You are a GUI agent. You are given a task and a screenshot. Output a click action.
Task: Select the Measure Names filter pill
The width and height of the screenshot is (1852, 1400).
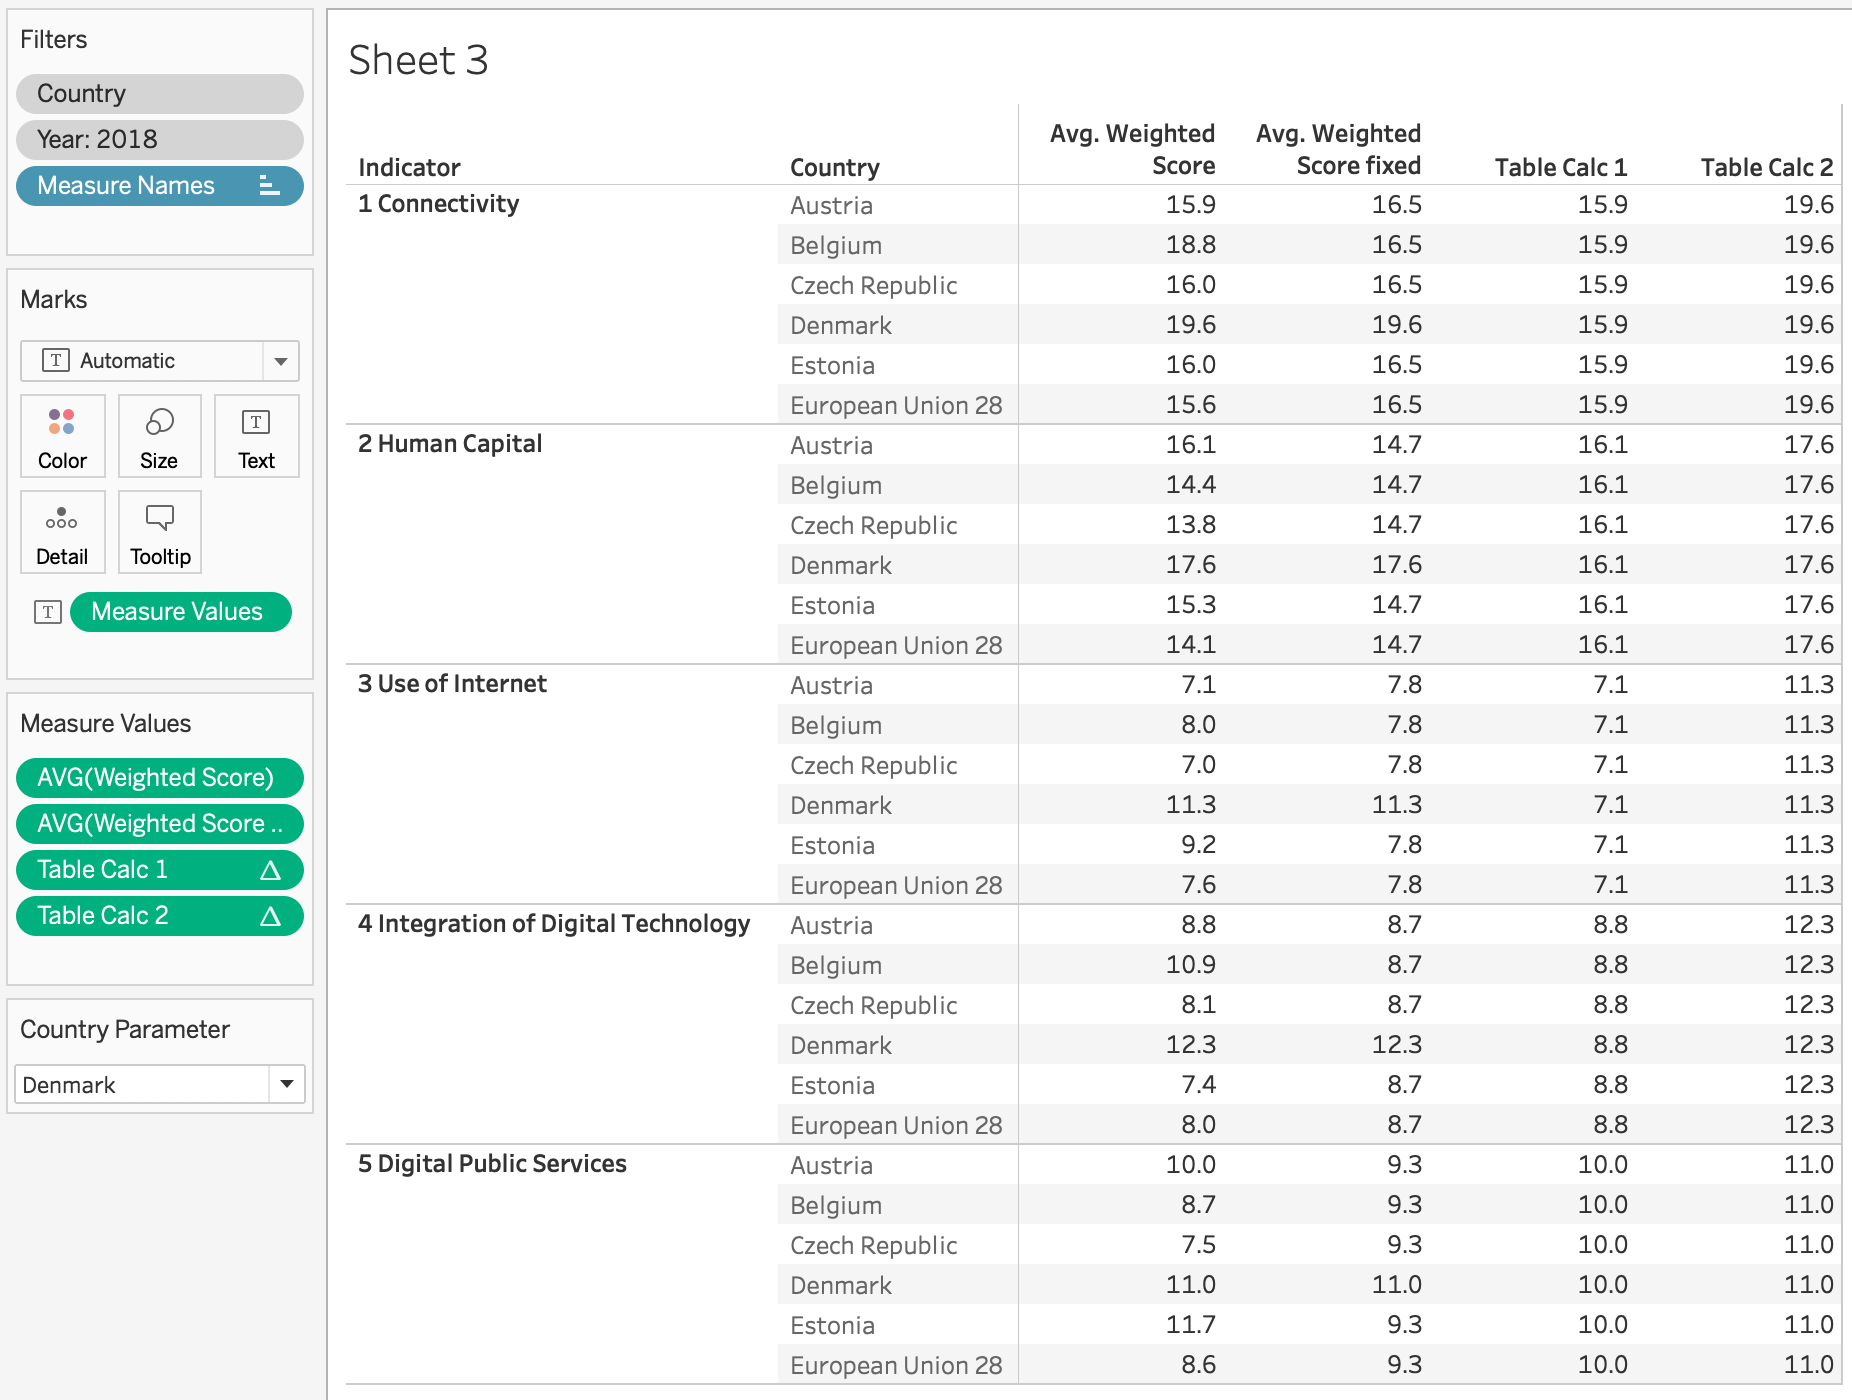coord(160,186)
